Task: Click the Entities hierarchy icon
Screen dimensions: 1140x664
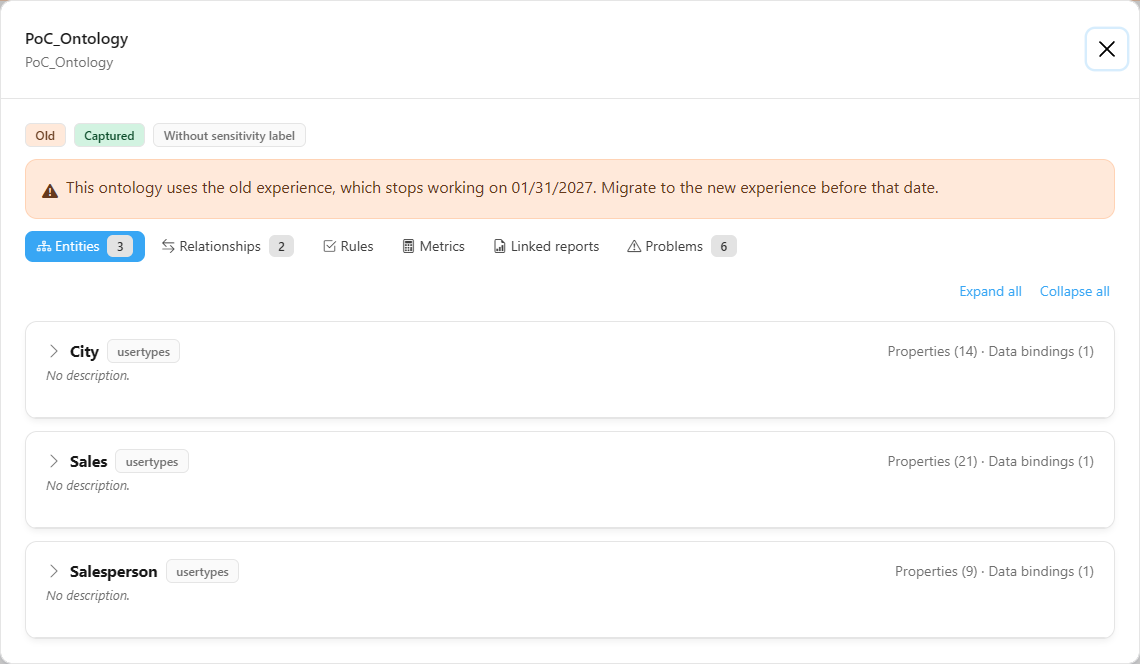Action: tap(44, 247)
